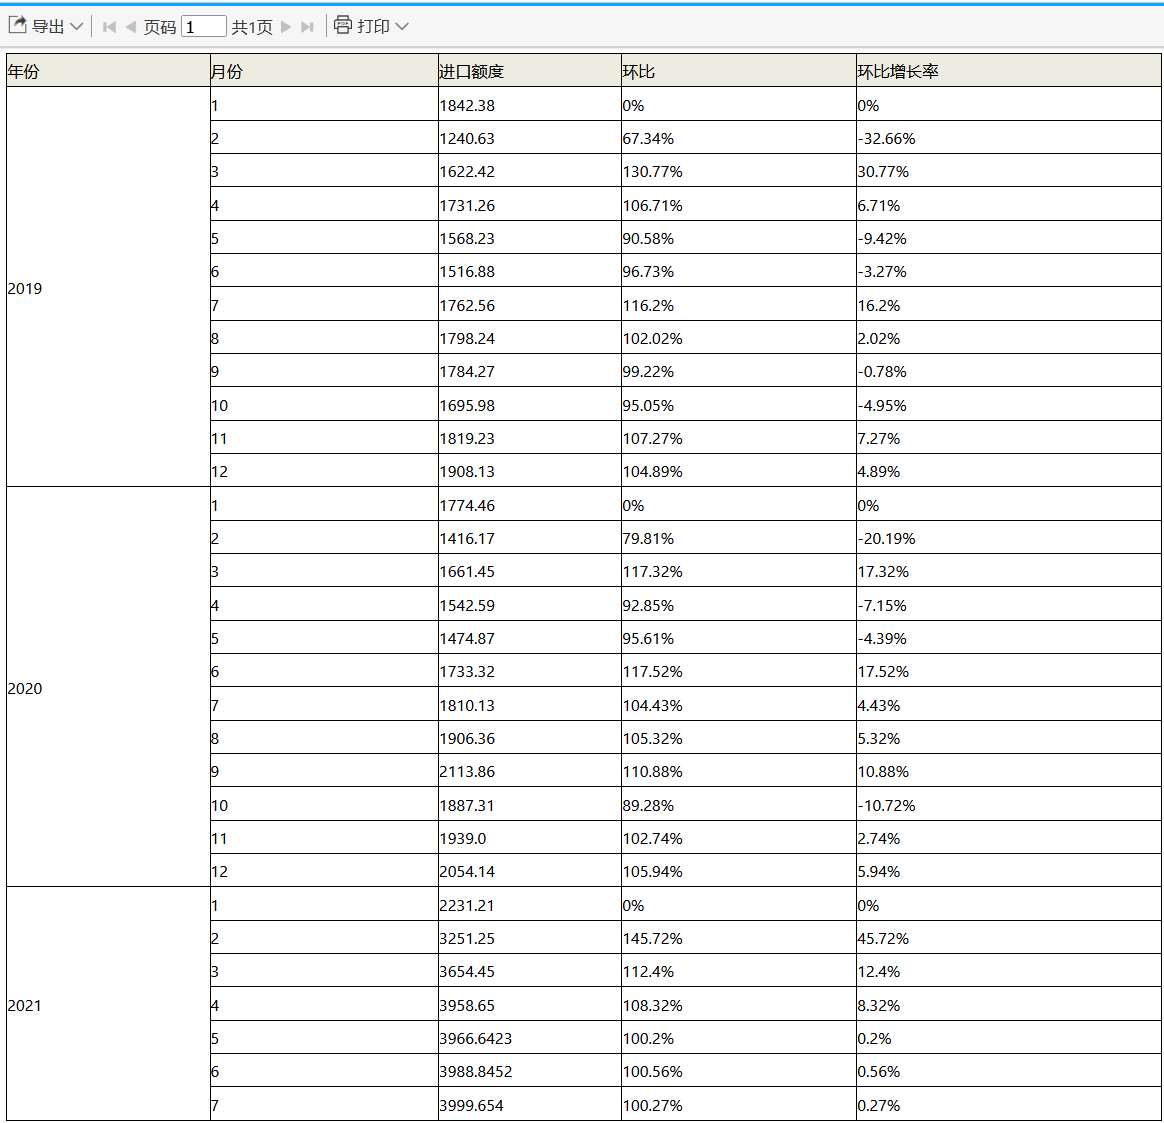The width and height of the screenshot is (1164, 1123).
Task: Click the page number input field
Action: tap(203, 27)
